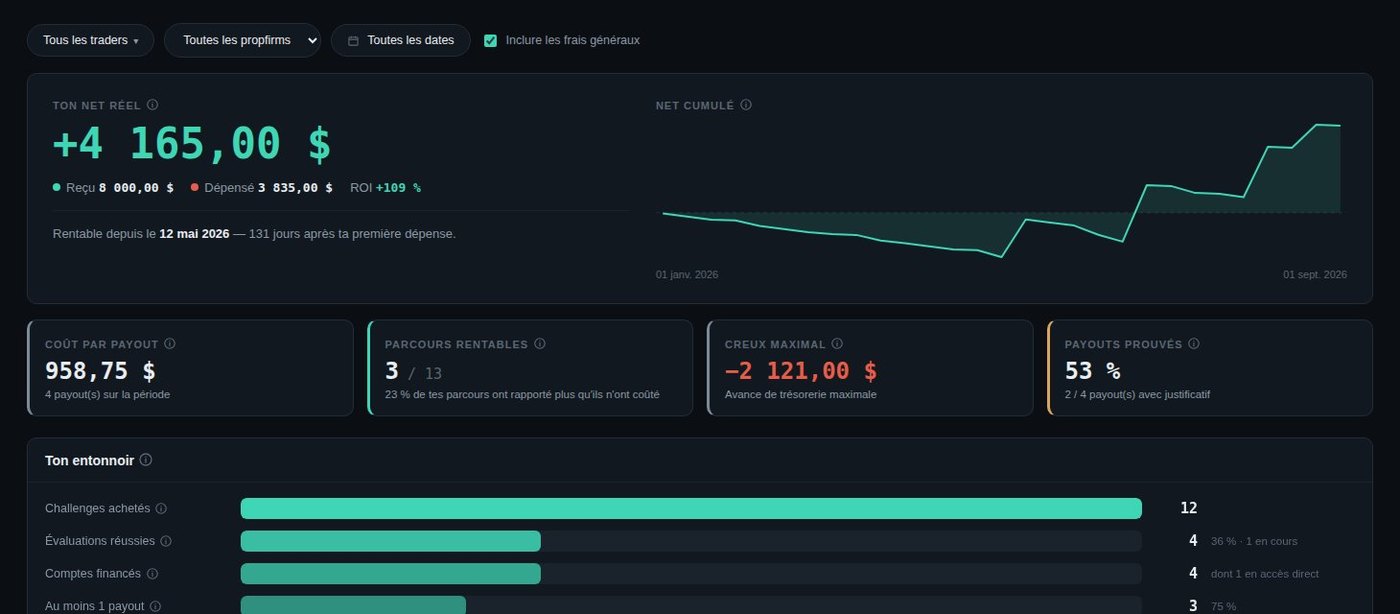This screenshot has width=1400, height=614.
Task: Click the dont 1 en accès direct note
Action: [1264, 574]
